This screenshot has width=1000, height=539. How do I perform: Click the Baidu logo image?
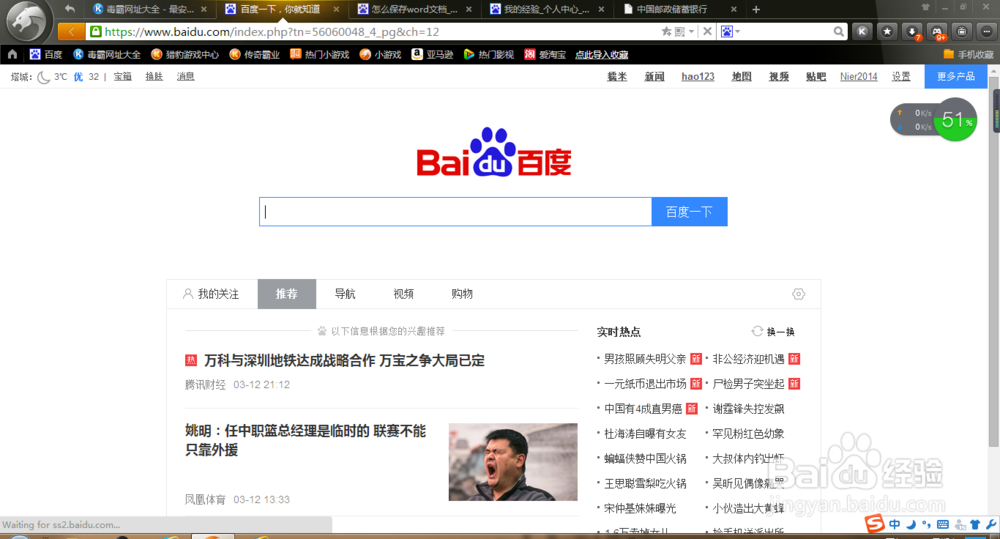click(494, 152)
